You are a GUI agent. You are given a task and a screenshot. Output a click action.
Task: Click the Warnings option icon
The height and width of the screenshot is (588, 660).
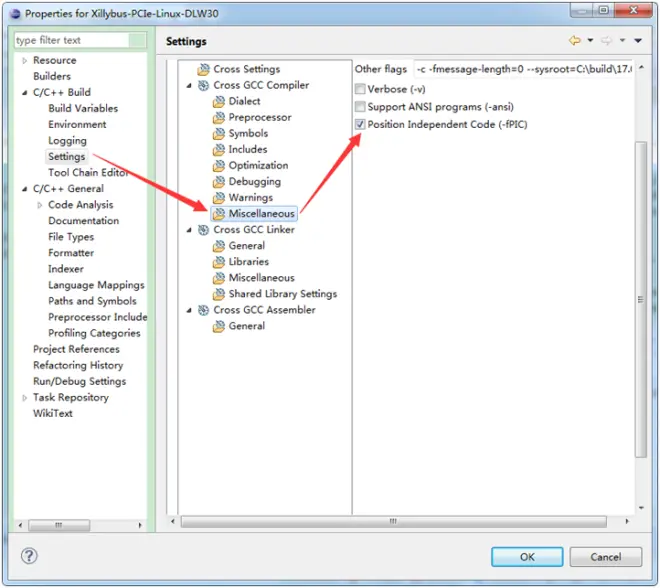[218, 198]
